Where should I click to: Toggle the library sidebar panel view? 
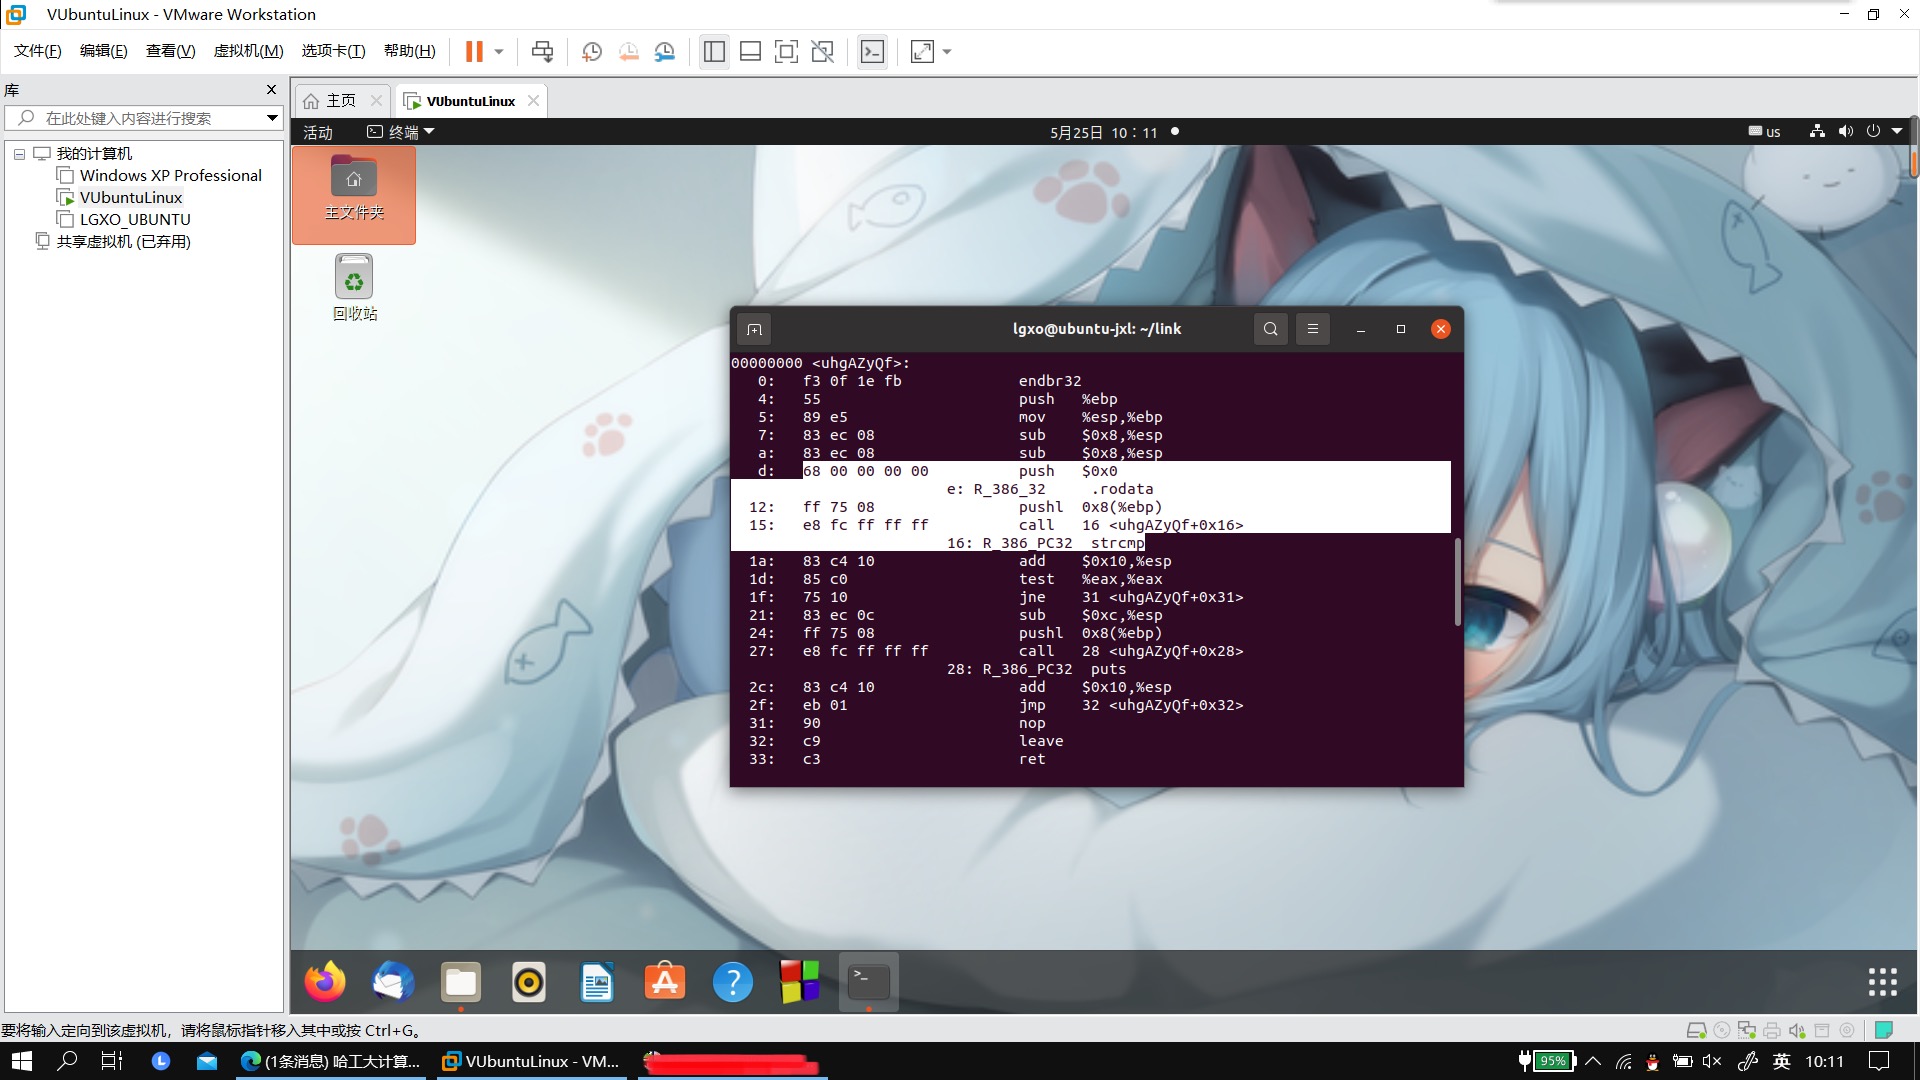click(x=714, y=52)
